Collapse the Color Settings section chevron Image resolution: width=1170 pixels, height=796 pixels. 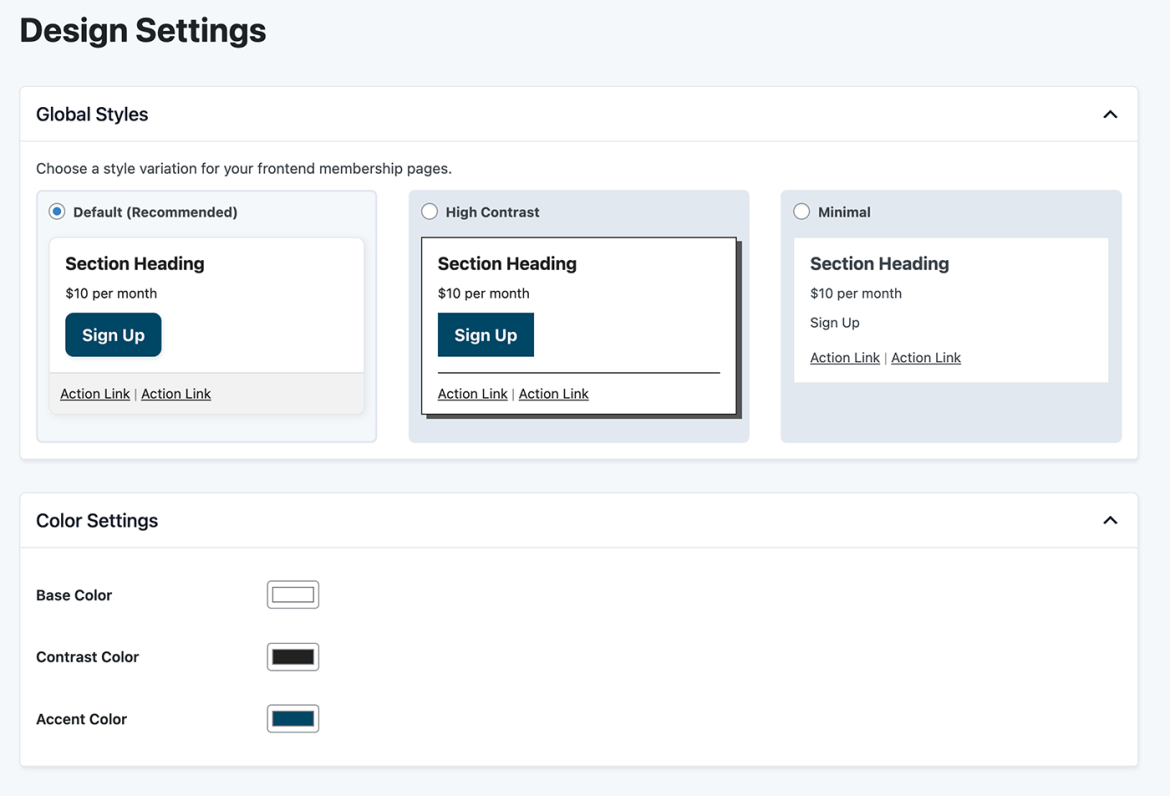[1109, 520]
